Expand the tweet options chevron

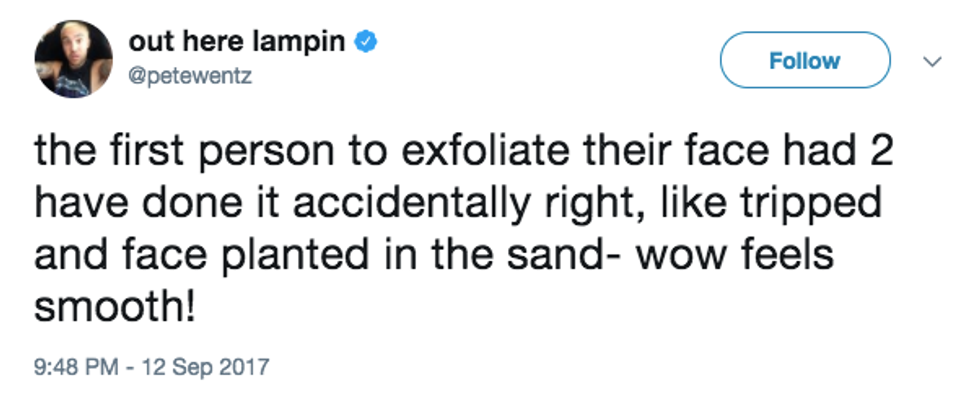click(932, 61)
